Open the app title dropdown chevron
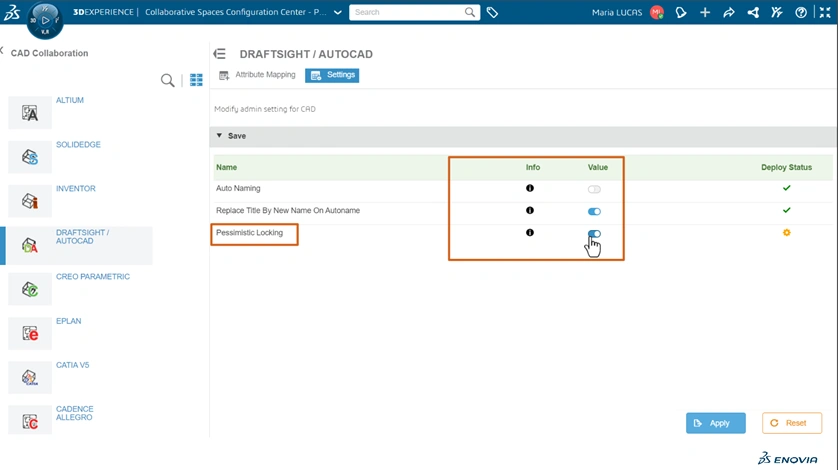This screenshot has height=470, width=838. pyautogui.click(x=338, y=13)
